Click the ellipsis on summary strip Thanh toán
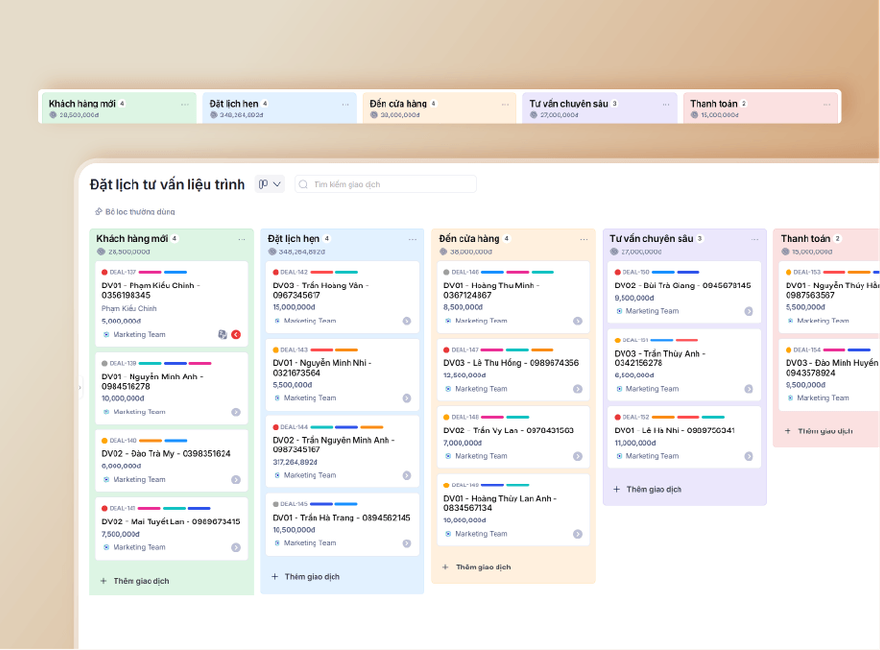This screenshot has height=650, width=880. [827, 104]
